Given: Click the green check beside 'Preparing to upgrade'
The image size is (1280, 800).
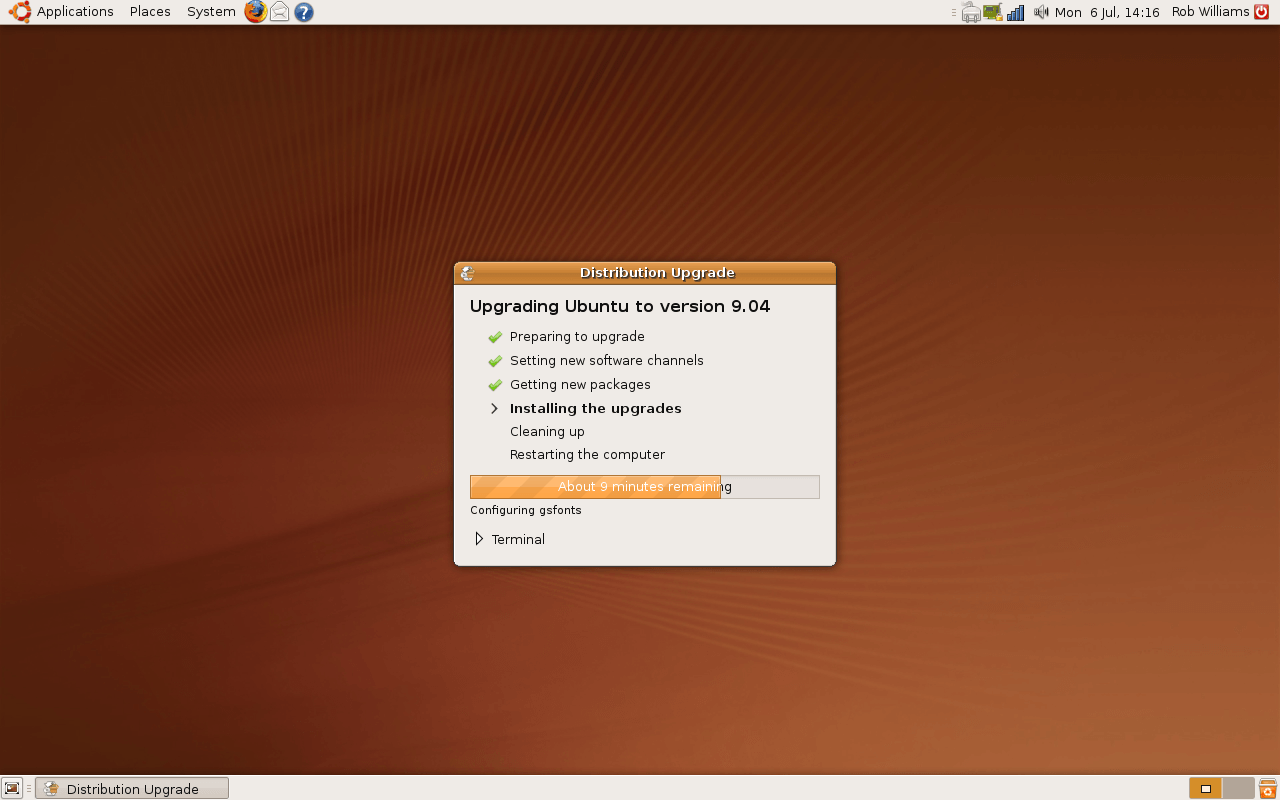Looking at the screenshot, I should point(495,337).
